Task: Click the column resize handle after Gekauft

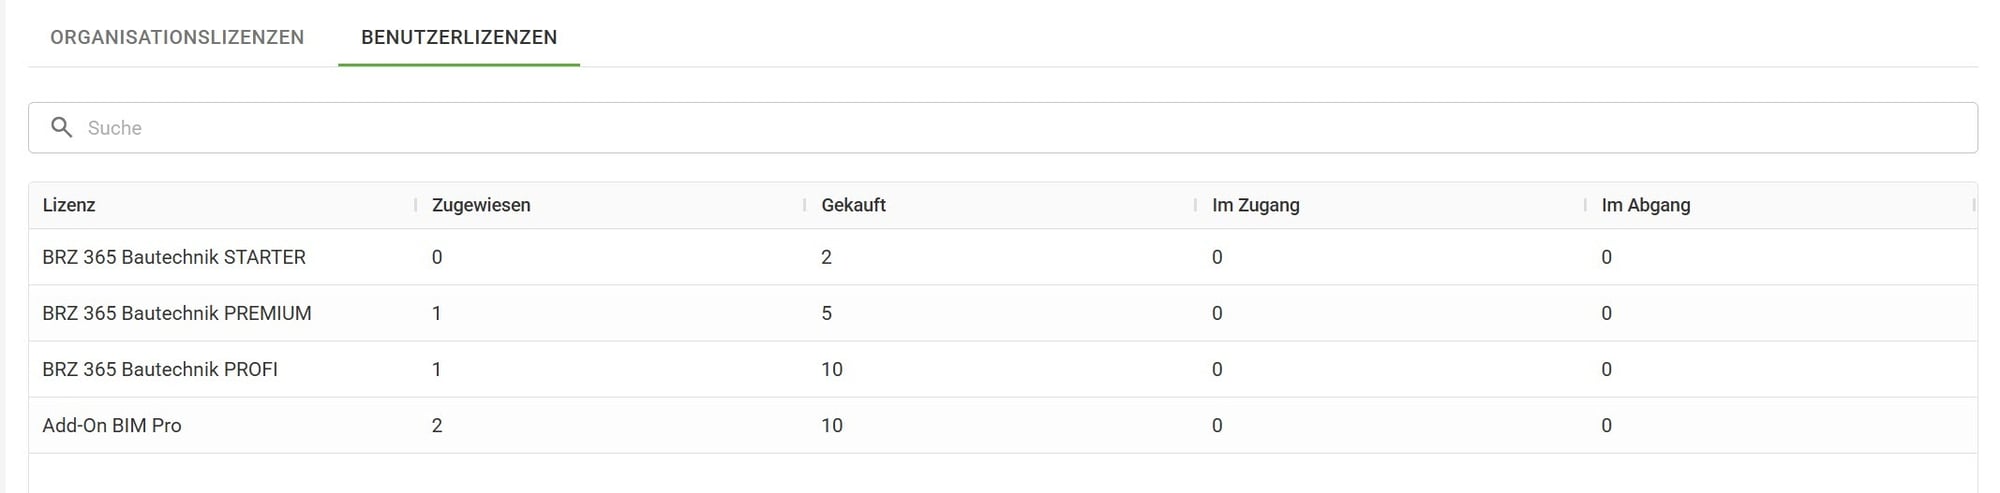Action: [x=1195, y=205]
